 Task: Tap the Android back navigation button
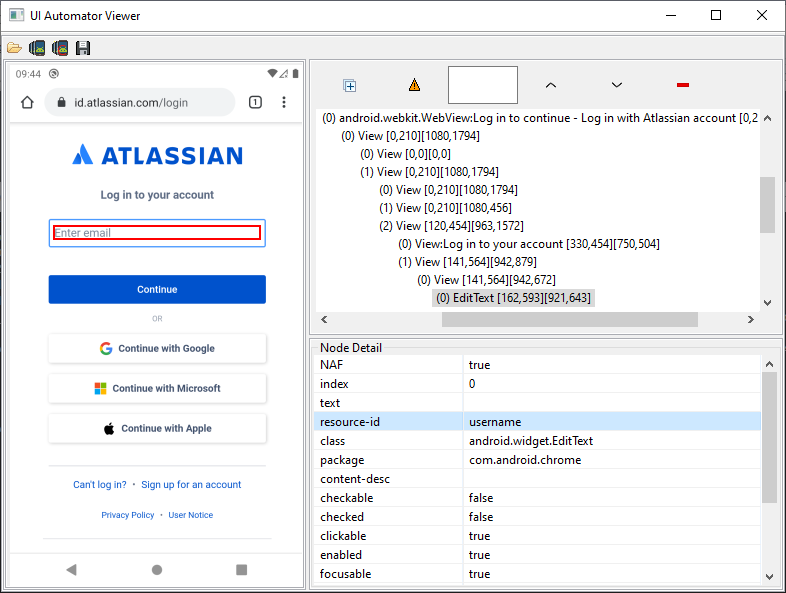point(72,569)
